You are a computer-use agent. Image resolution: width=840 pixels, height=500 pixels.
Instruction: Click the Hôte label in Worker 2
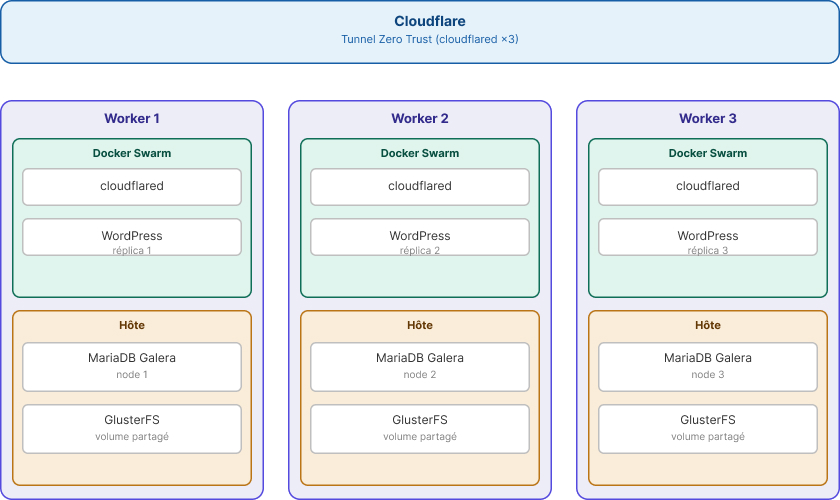pos(419,325)
